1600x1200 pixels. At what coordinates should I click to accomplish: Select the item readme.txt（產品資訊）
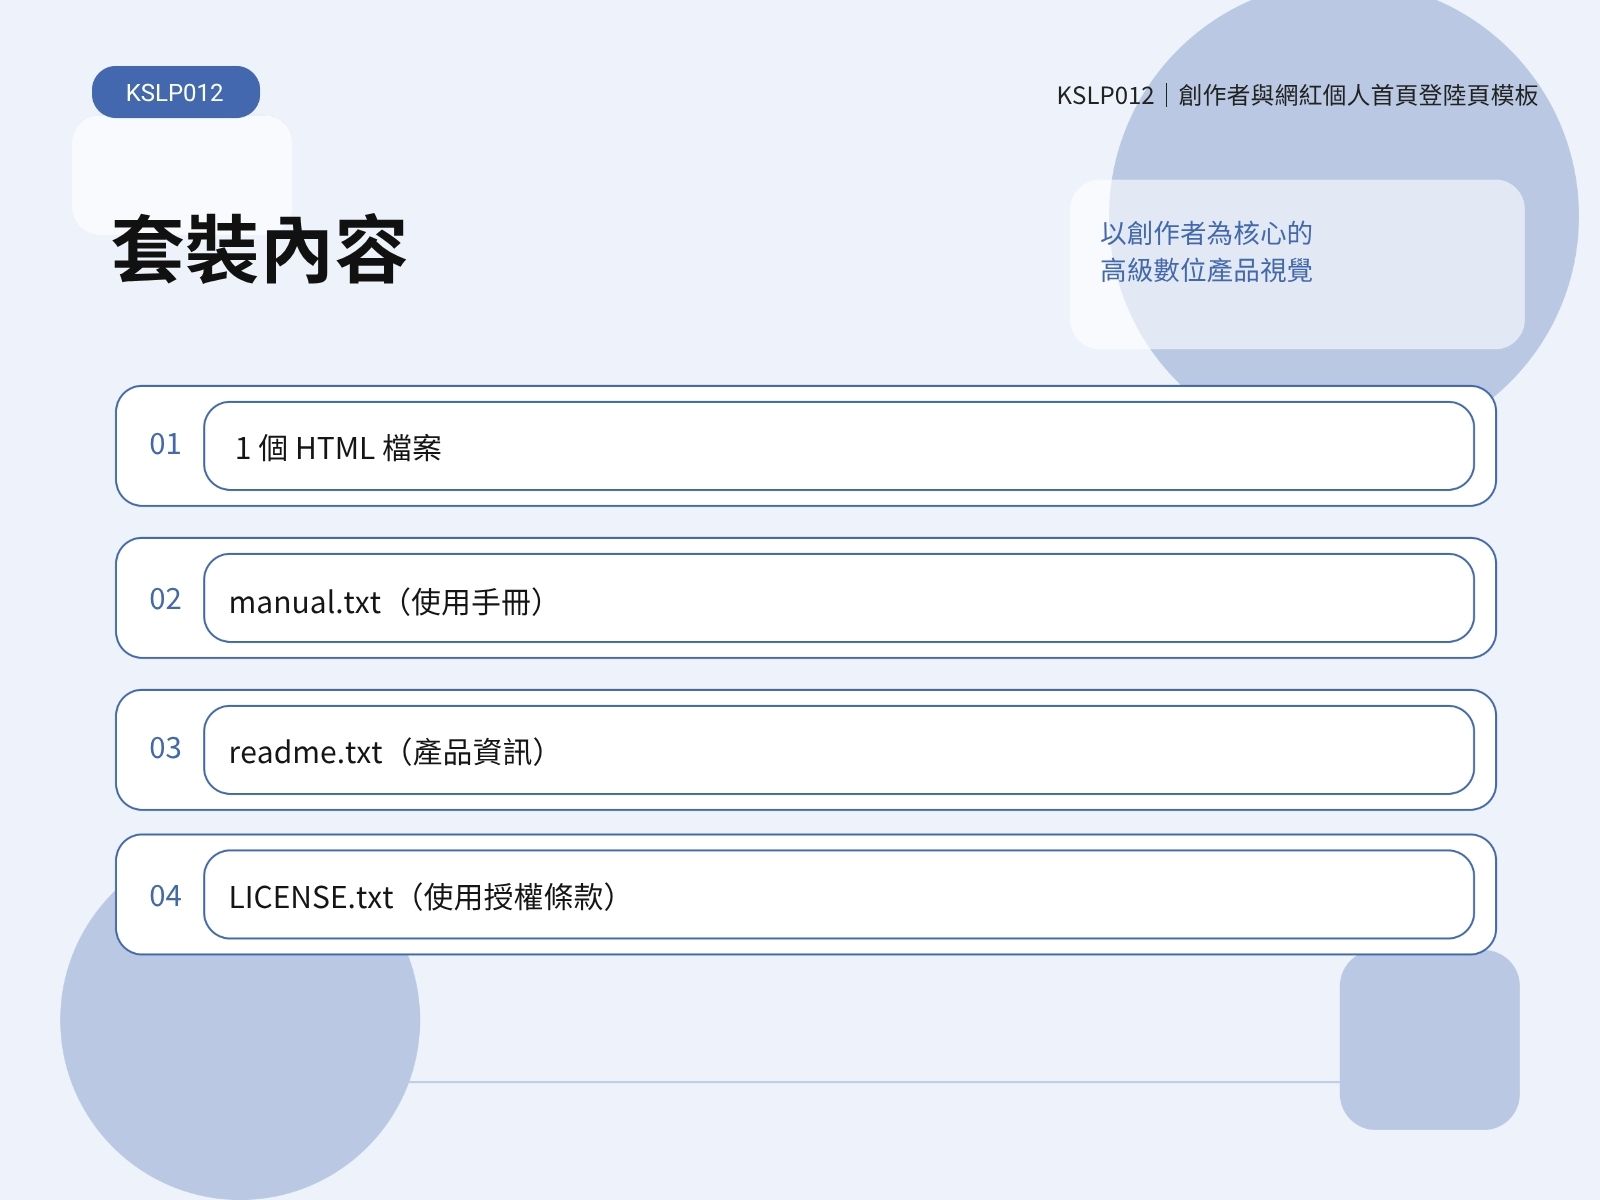(839, 750)
